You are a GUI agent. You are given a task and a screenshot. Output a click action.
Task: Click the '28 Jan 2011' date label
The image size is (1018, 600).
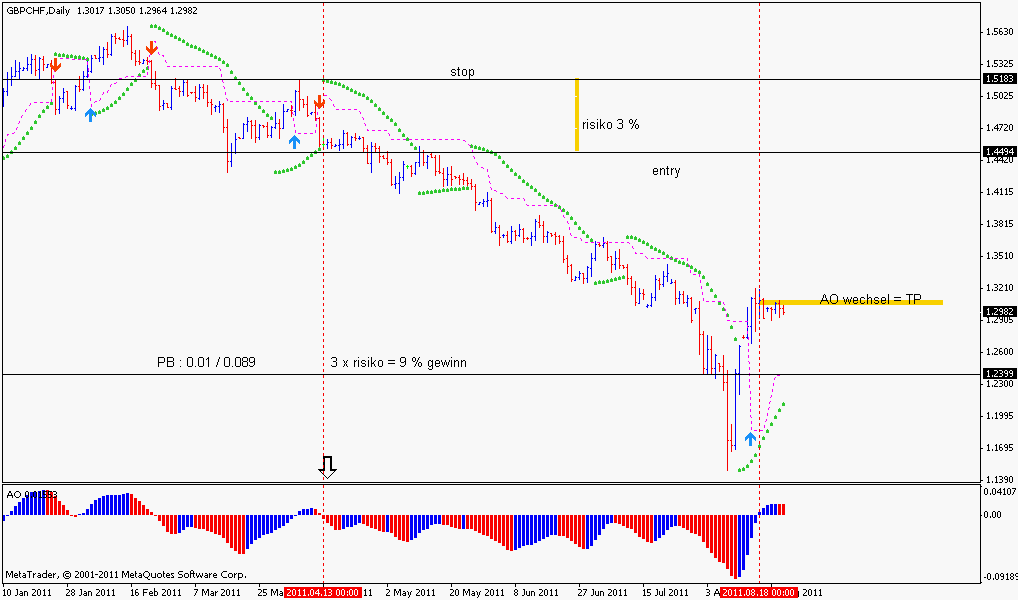click(92, 592)
